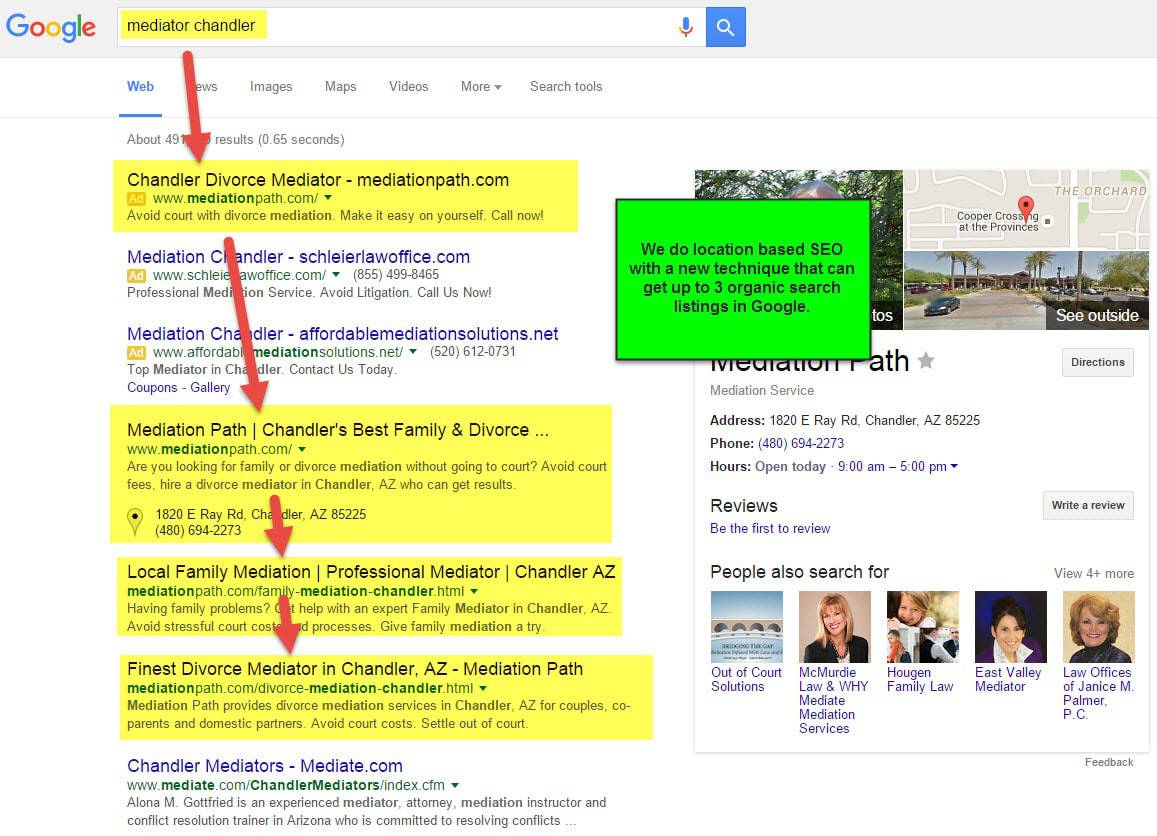Image resolution: width=1157 pixels, height=836 pixels.
Task: Click the Write a review button
Action: pyautogui.click(x=1087, y=505)
